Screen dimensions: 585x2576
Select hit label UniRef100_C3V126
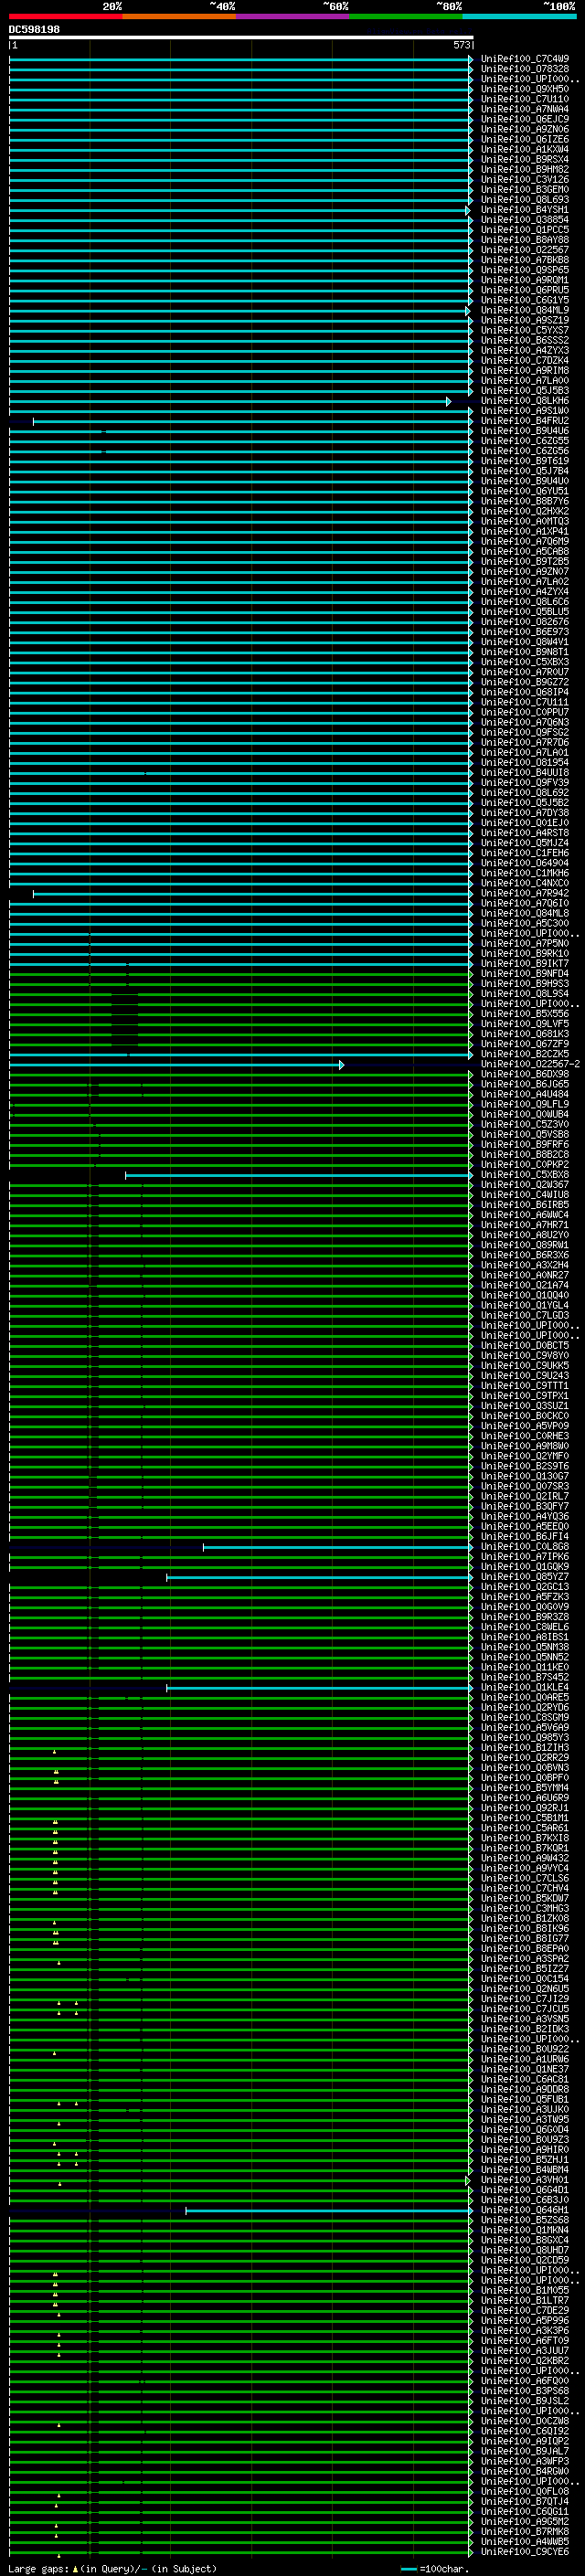coord(525,179)
